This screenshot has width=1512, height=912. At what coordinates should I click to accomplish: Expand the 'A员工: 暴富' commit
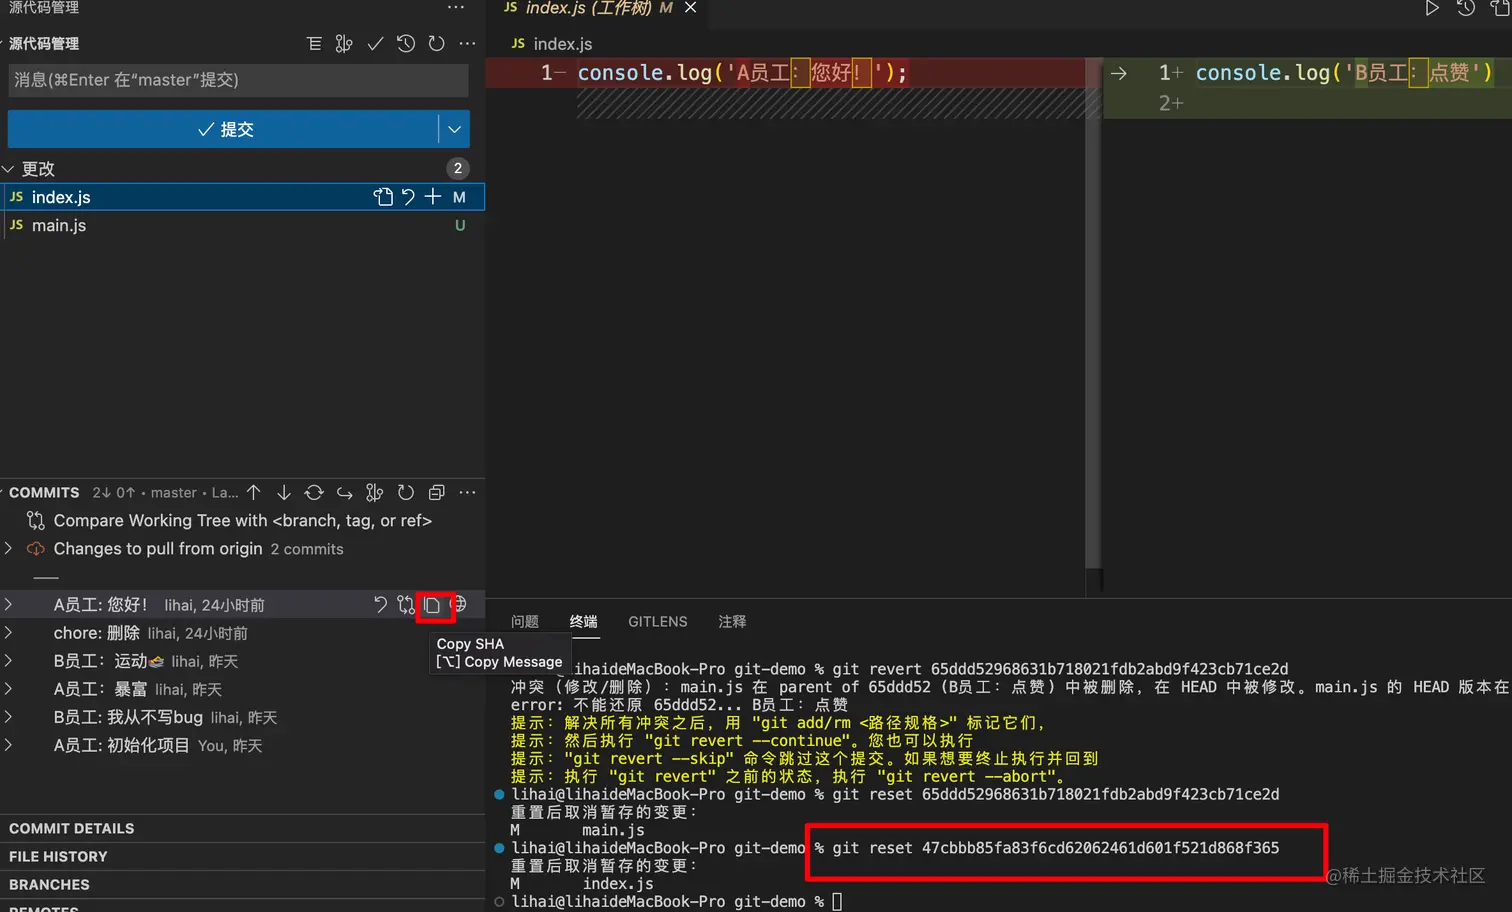tap(8, 688)
